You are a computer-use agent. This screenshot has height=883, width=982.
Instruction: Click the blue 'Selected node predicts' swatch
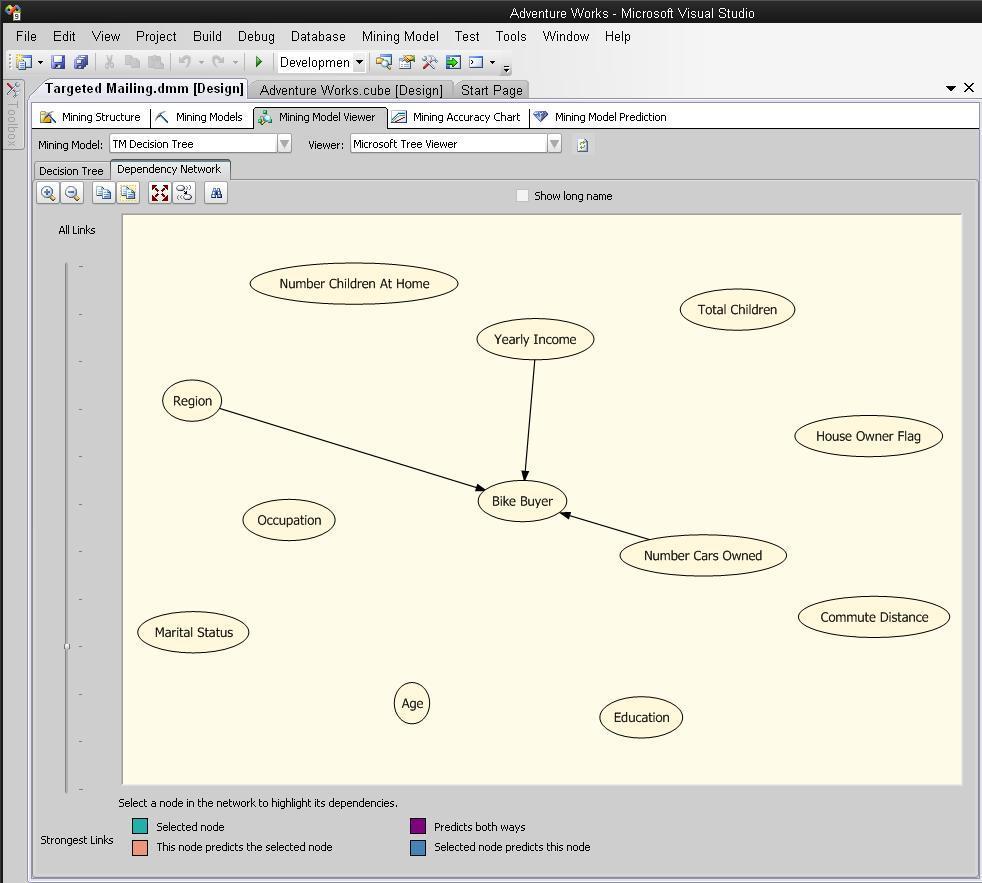click(418, 847)
